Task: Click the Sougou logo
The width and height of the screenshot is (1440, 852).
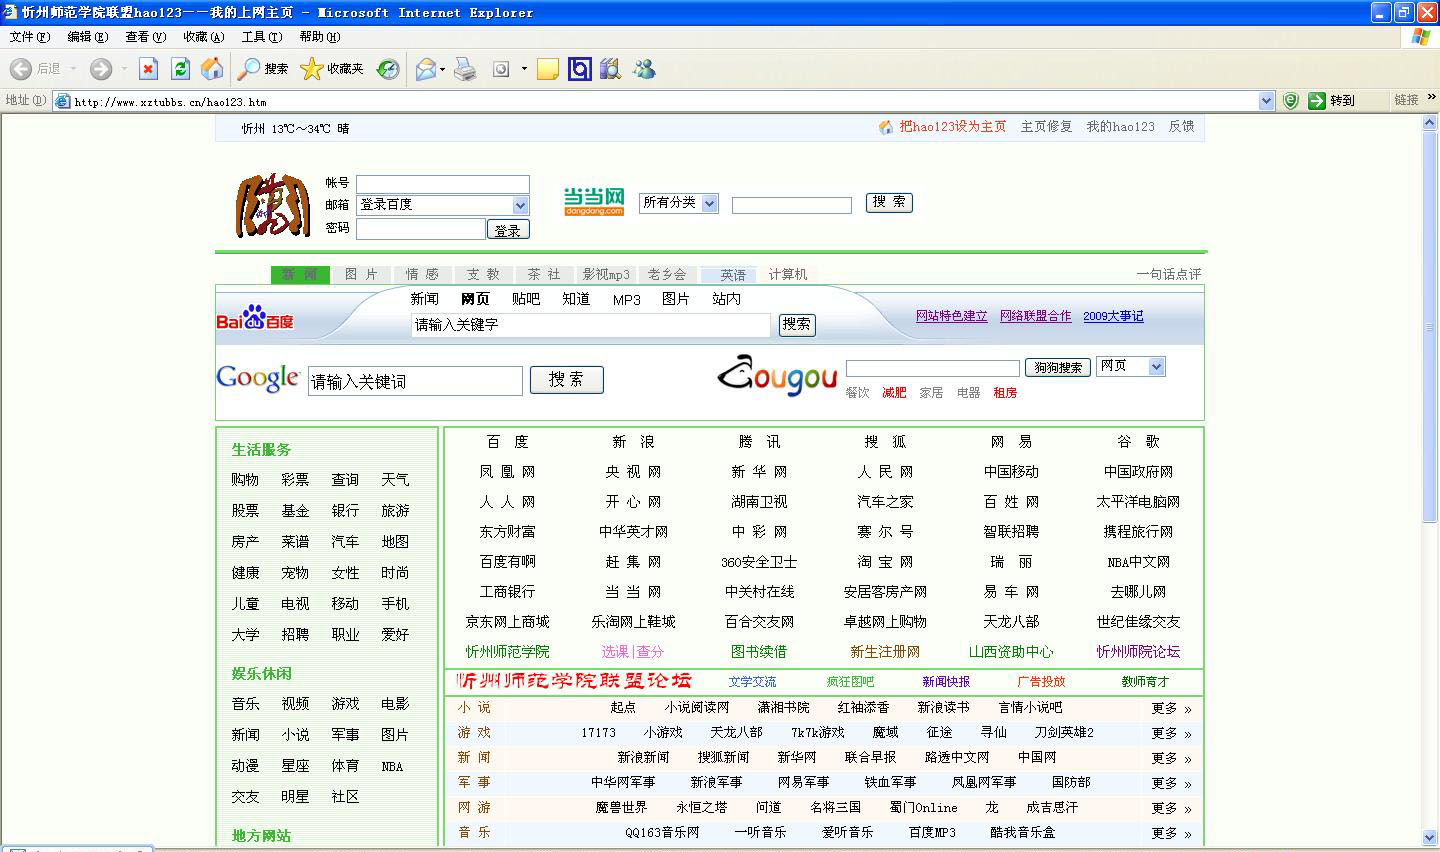Action: [777, 375]
